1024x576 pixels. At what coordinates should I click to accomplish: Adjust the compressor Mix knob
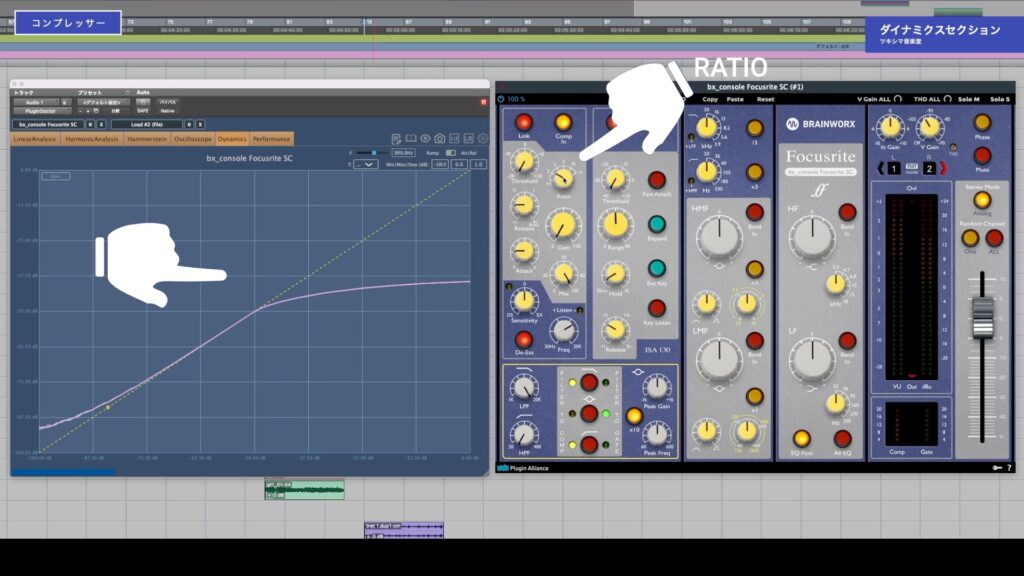(x=563, y=276)
